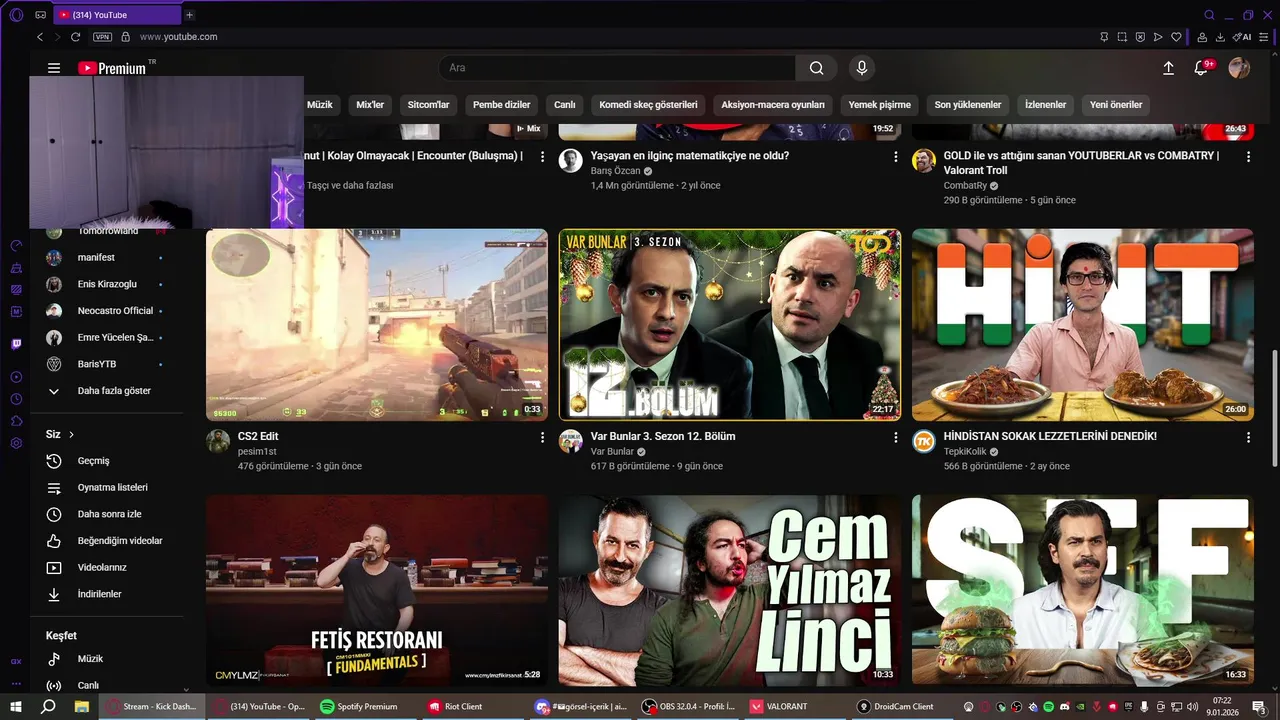Select the Yemek pişirme chip
This screenshot has width=1280, height=720.
coord(880,105)
